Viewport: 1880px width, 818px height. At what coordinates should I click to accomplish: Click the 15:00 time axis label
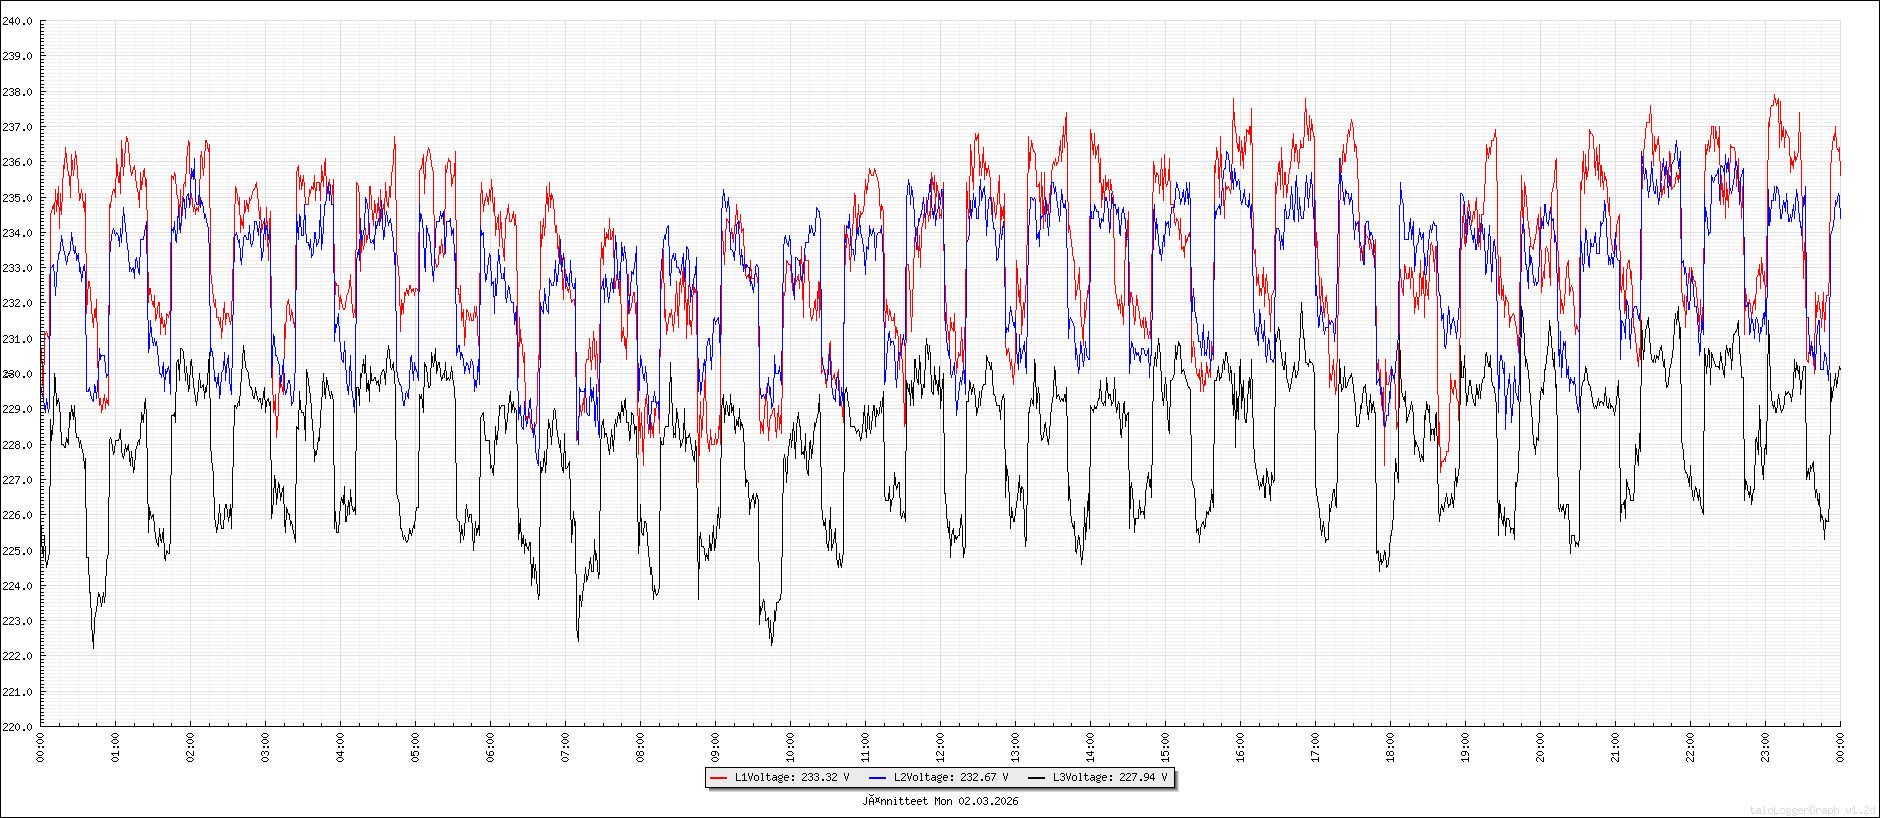(1165, 747)
